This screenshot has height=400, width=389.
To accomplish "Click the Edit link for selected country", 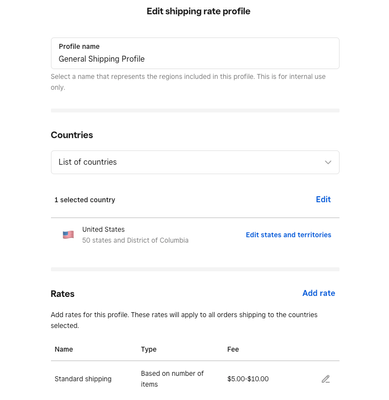I will click(x=323, y=199).
